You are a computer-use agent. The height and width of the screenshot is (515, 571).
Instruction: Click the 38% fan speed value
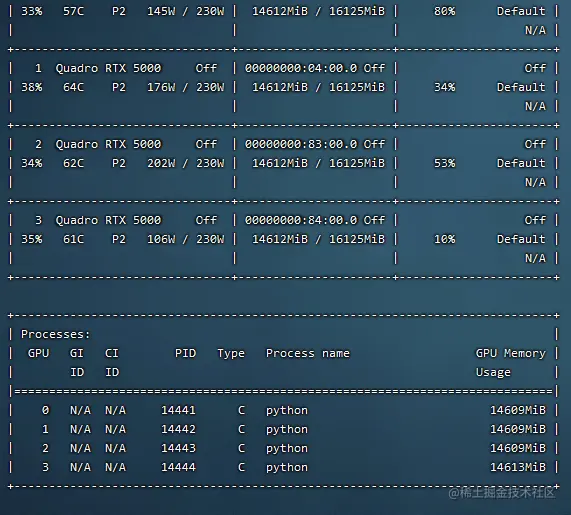32,87
